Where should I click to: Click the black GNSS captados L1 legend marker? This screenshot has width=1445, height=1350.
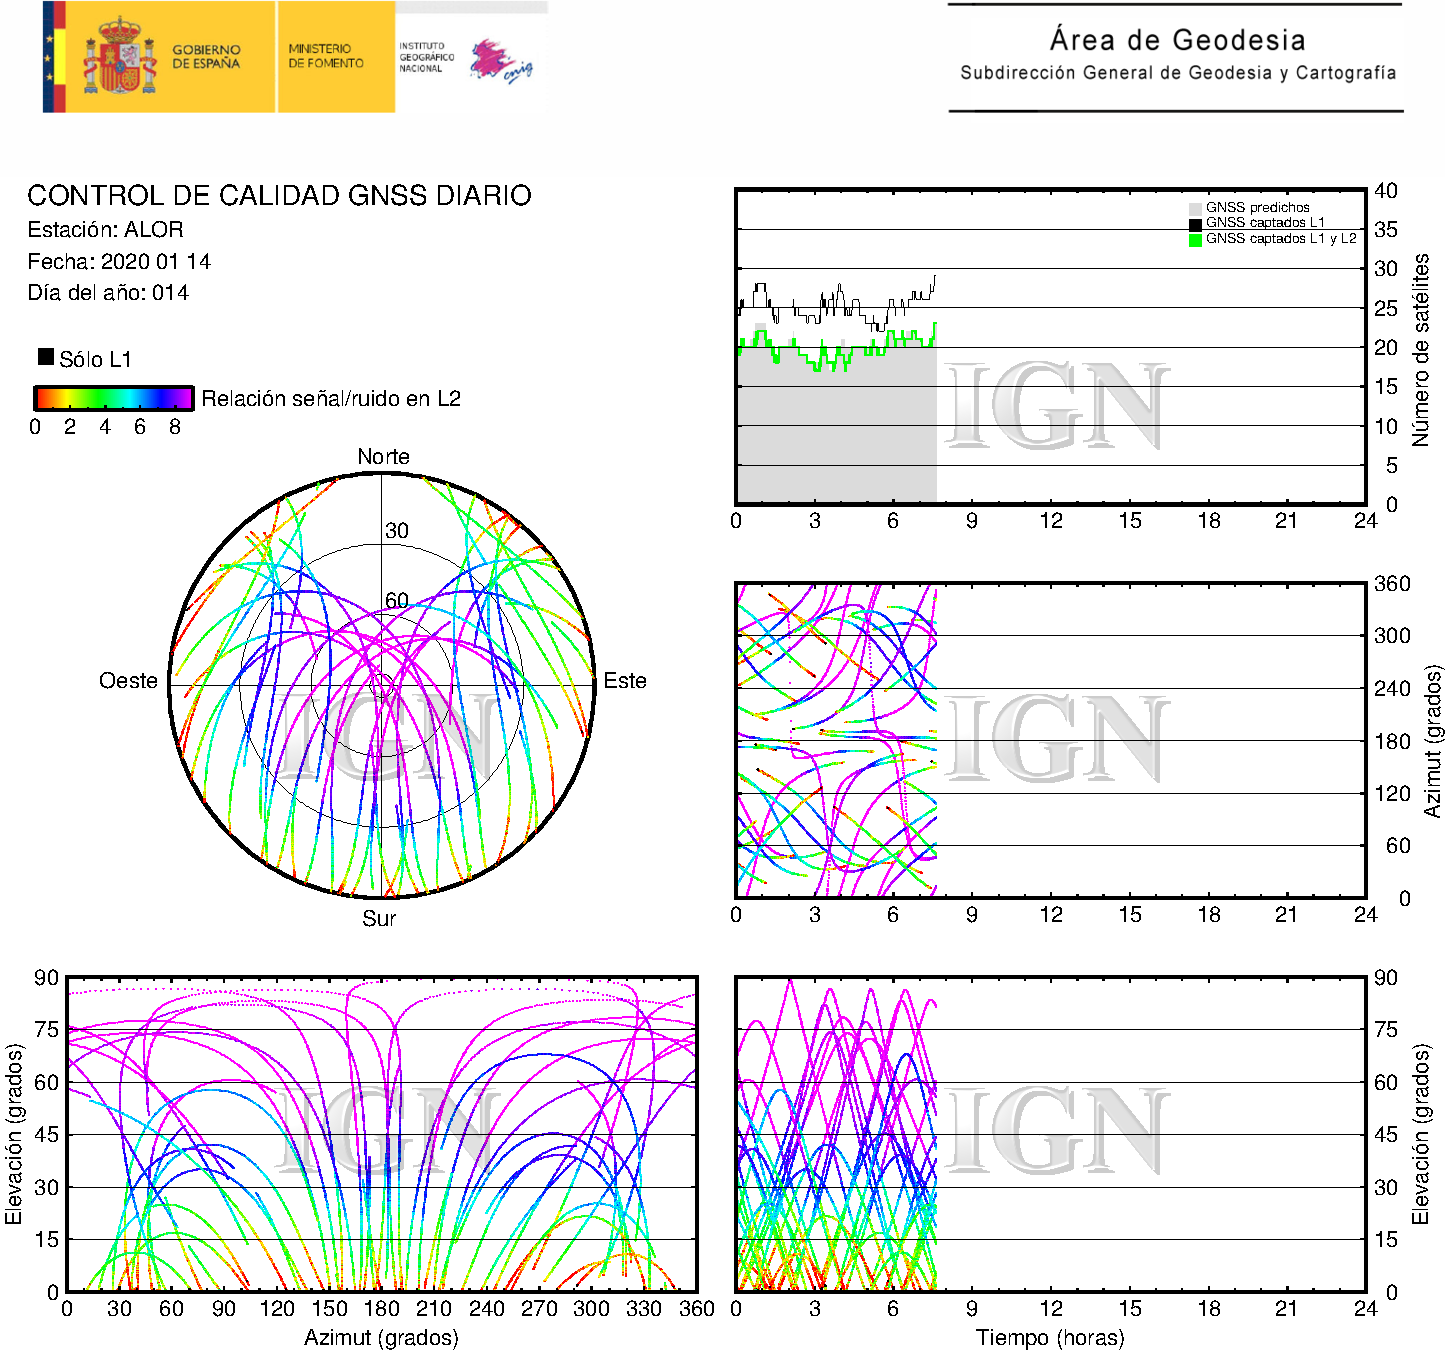[1195, 224]
